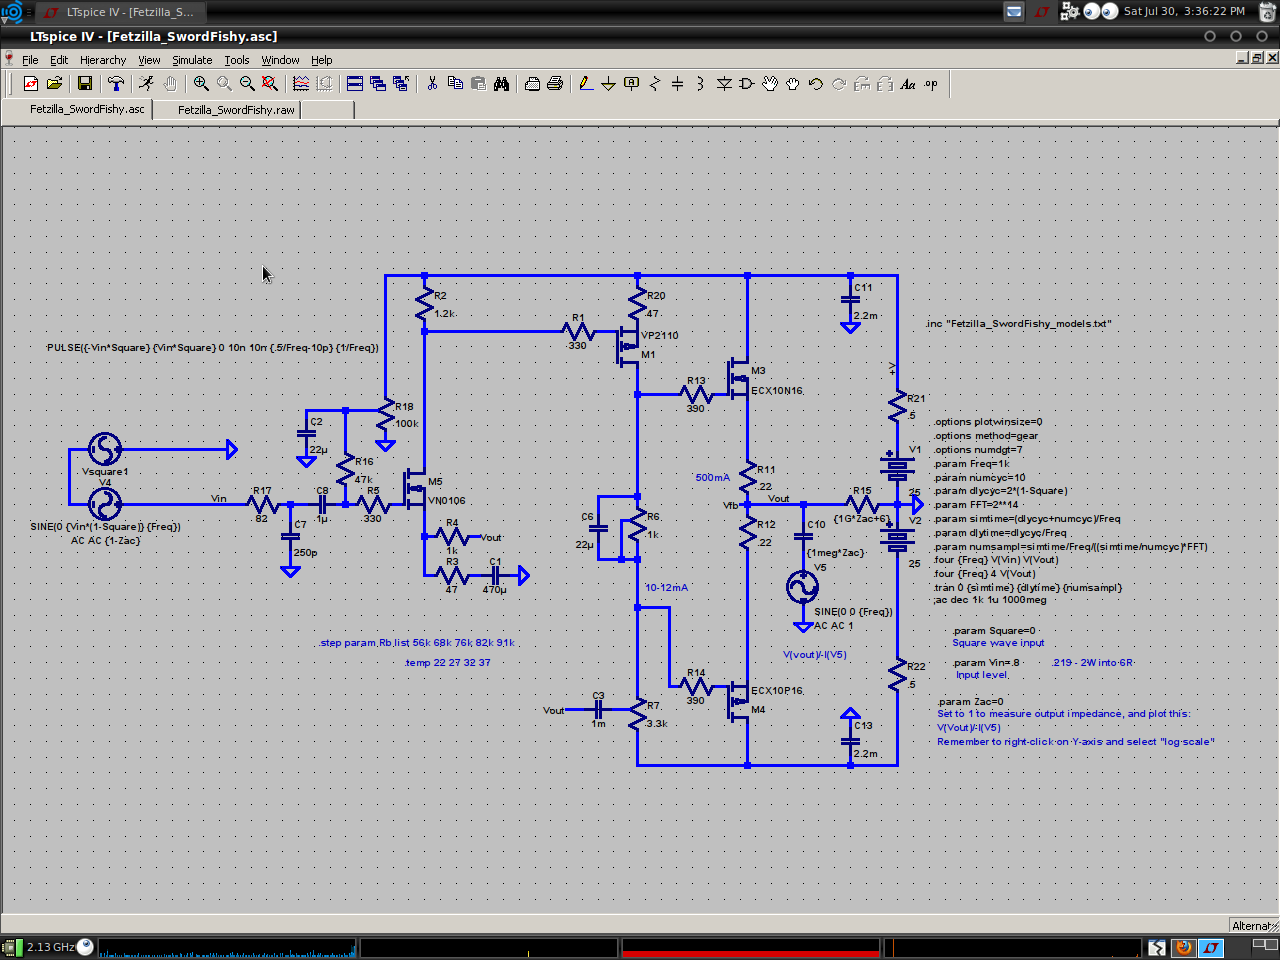
Task: Switch to the Fetzilla_SwordFishy.asc tab
Action: pyautogui.click(x=78, y=109)
